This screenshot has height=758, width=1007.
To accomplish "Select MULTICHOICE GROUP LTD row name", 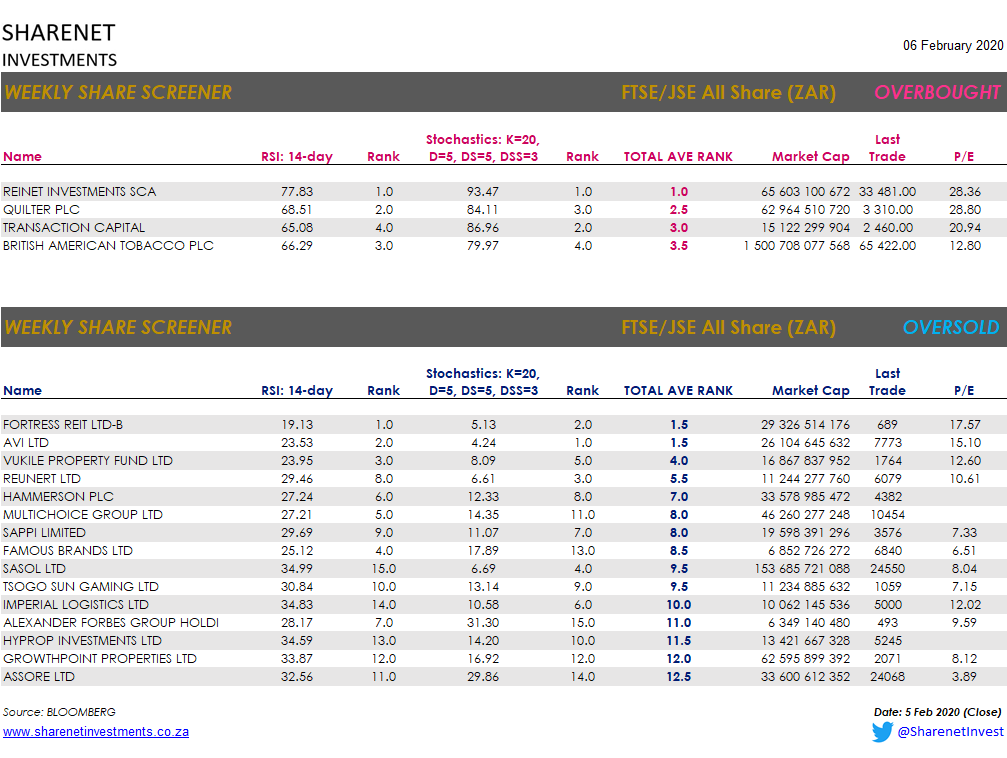I will coord(83,515).
